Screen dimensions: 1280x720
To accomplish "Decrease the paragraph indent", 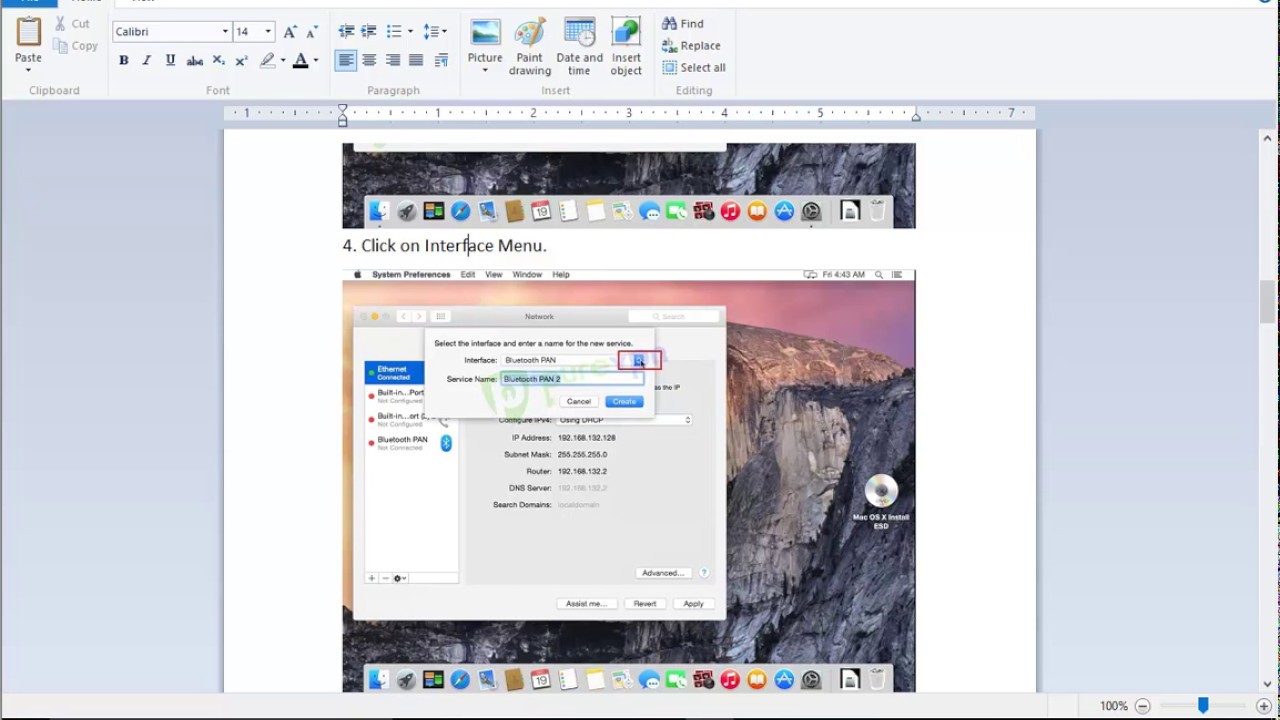I will 346,32.
